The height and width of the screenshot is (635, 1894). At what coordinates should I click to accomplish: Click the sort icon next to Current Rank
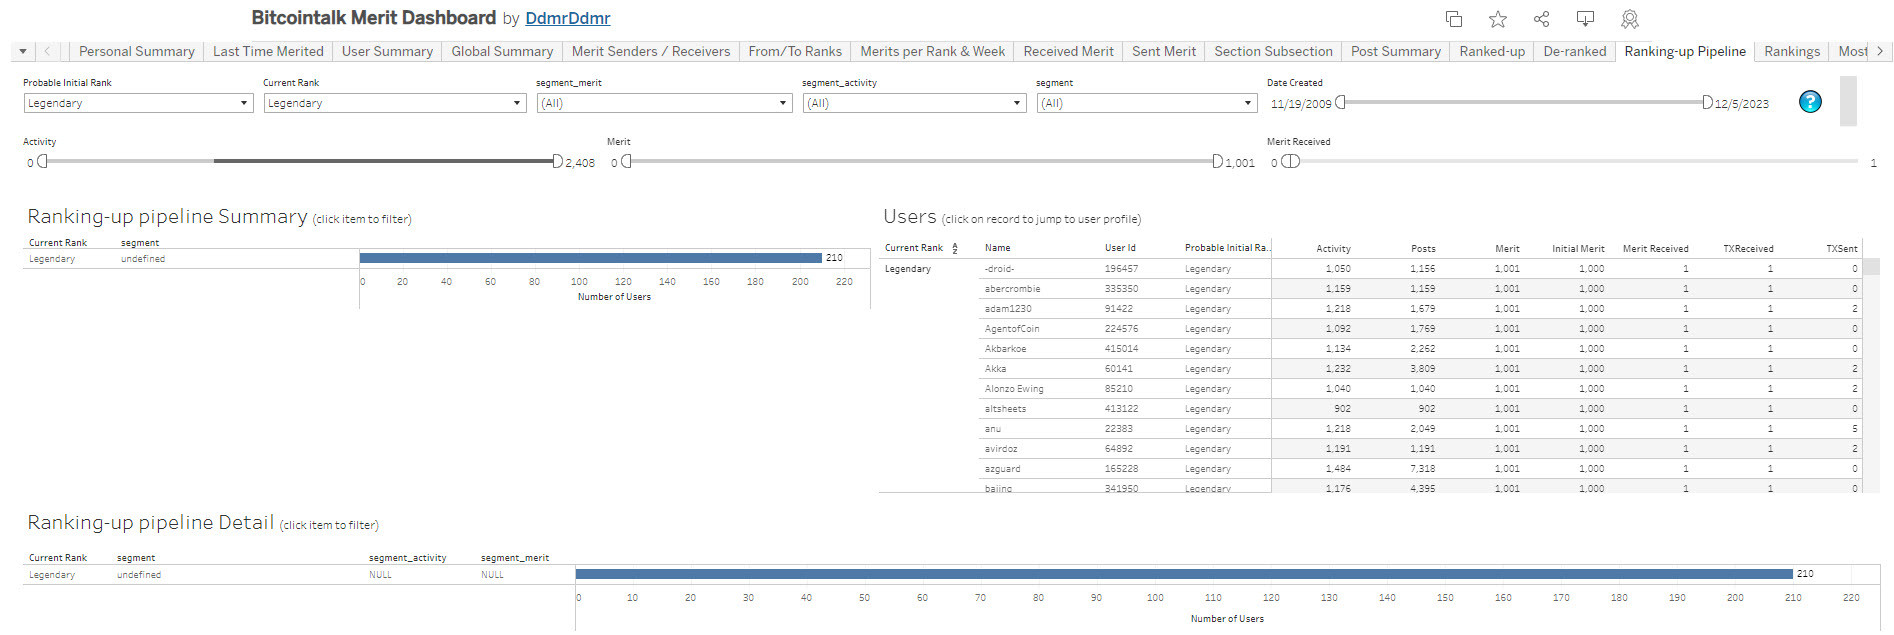955,248
